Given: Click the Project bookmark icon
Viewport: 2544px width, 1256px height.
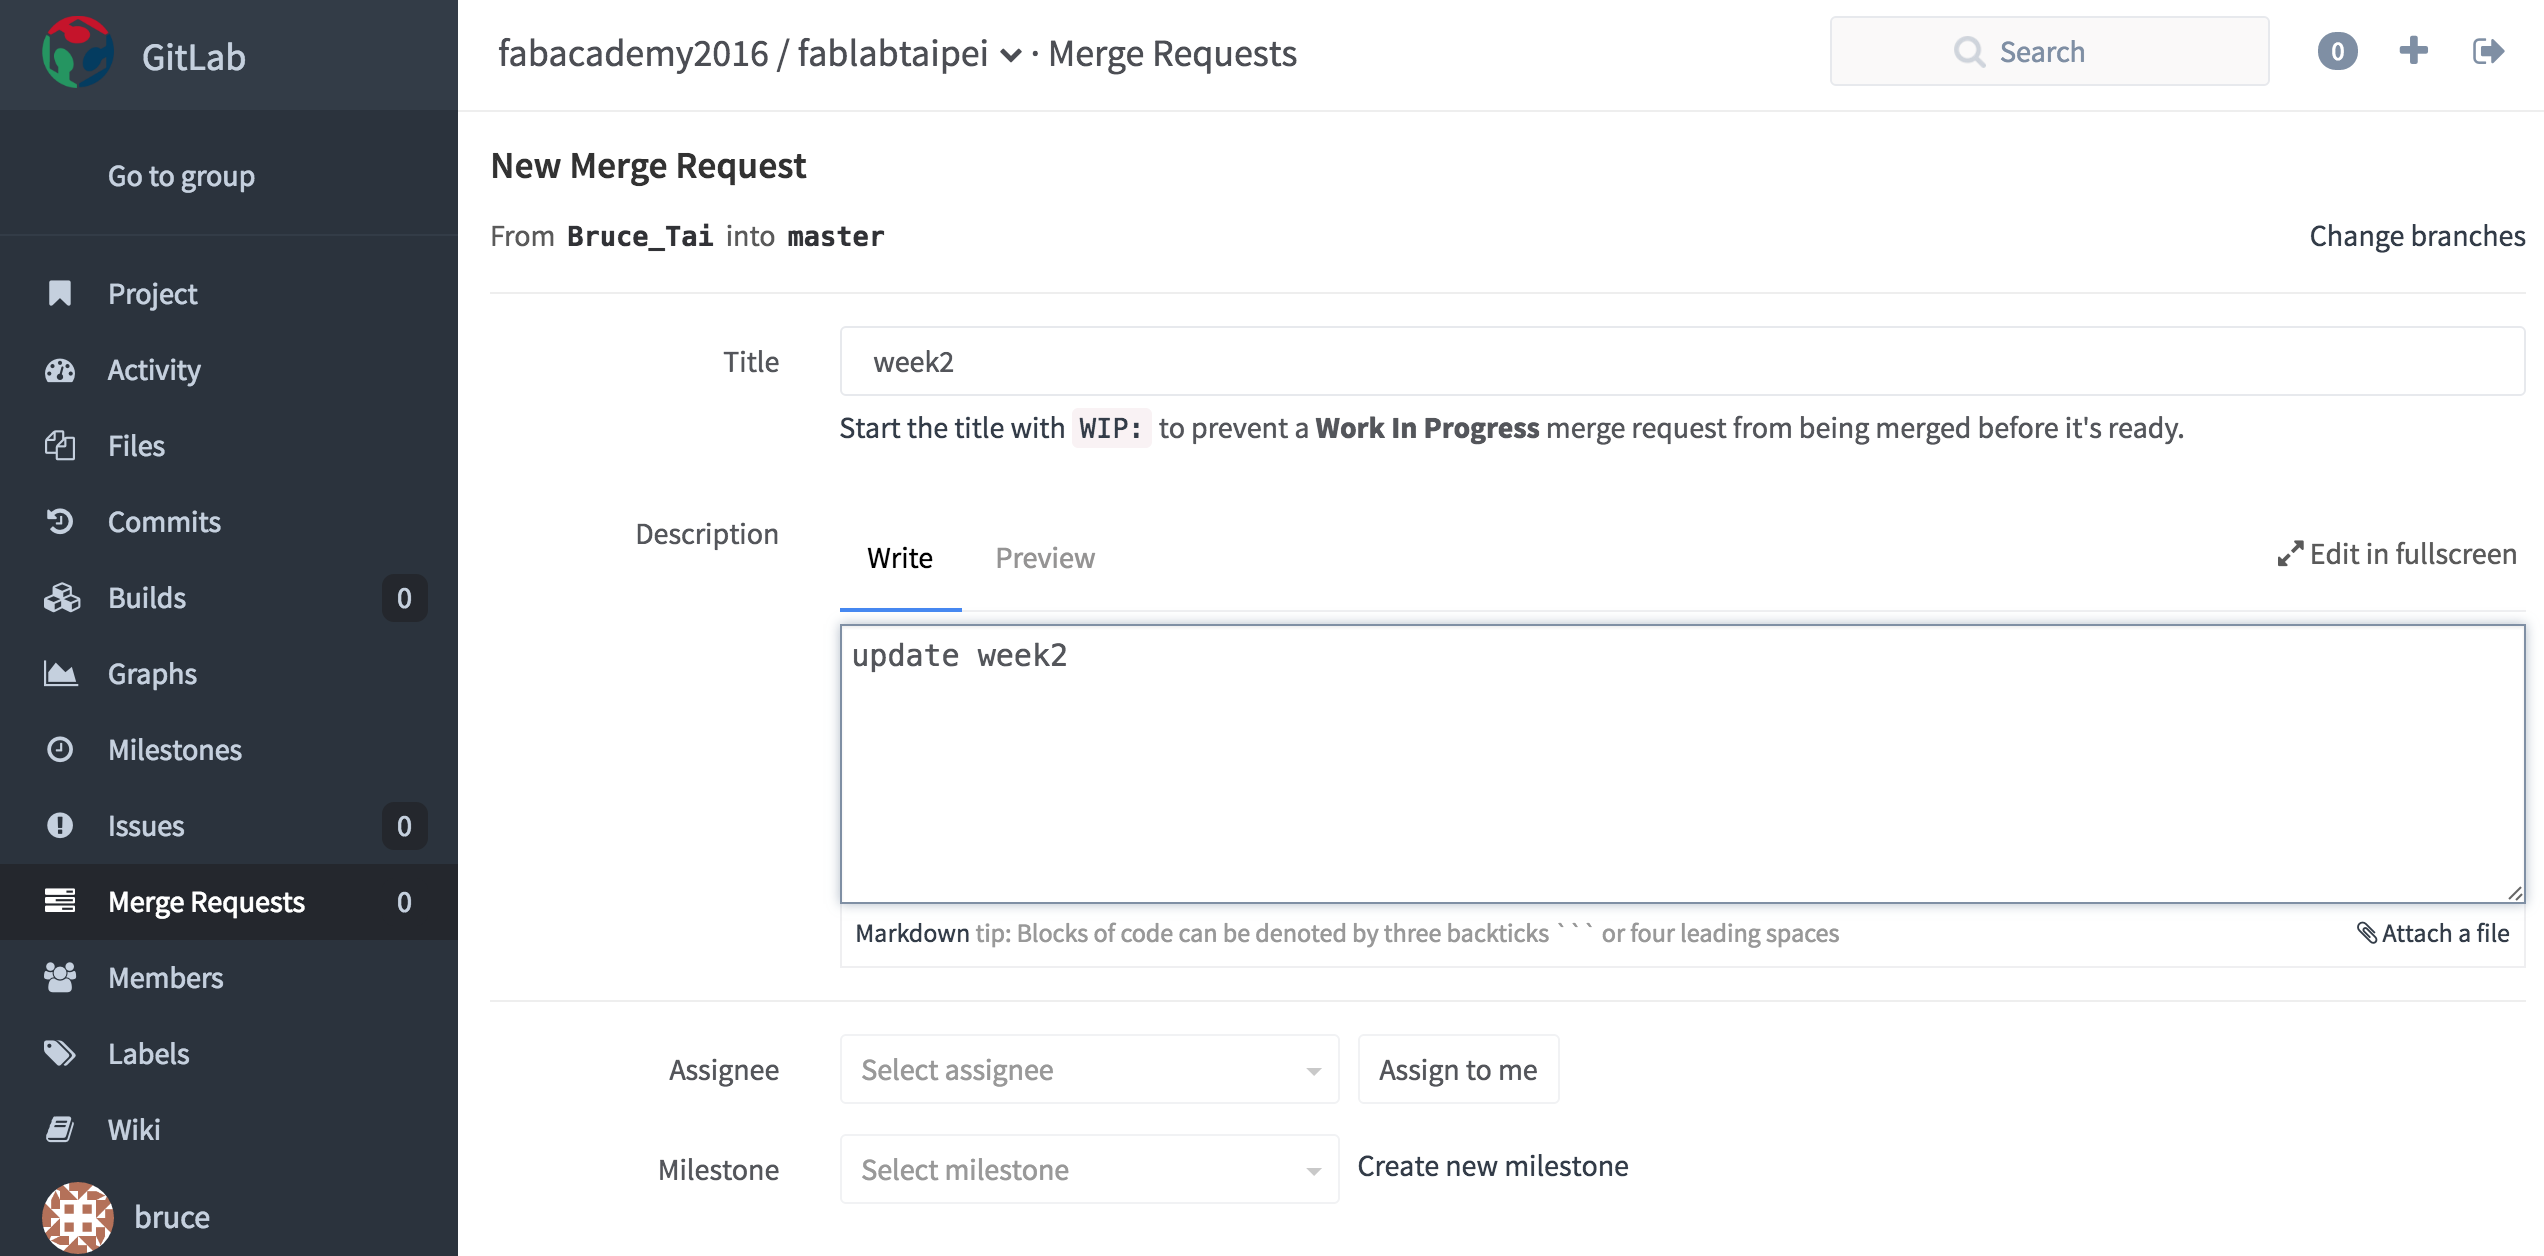Looking at the screenshot, I should pyautogui.click(x=60, y=293).
